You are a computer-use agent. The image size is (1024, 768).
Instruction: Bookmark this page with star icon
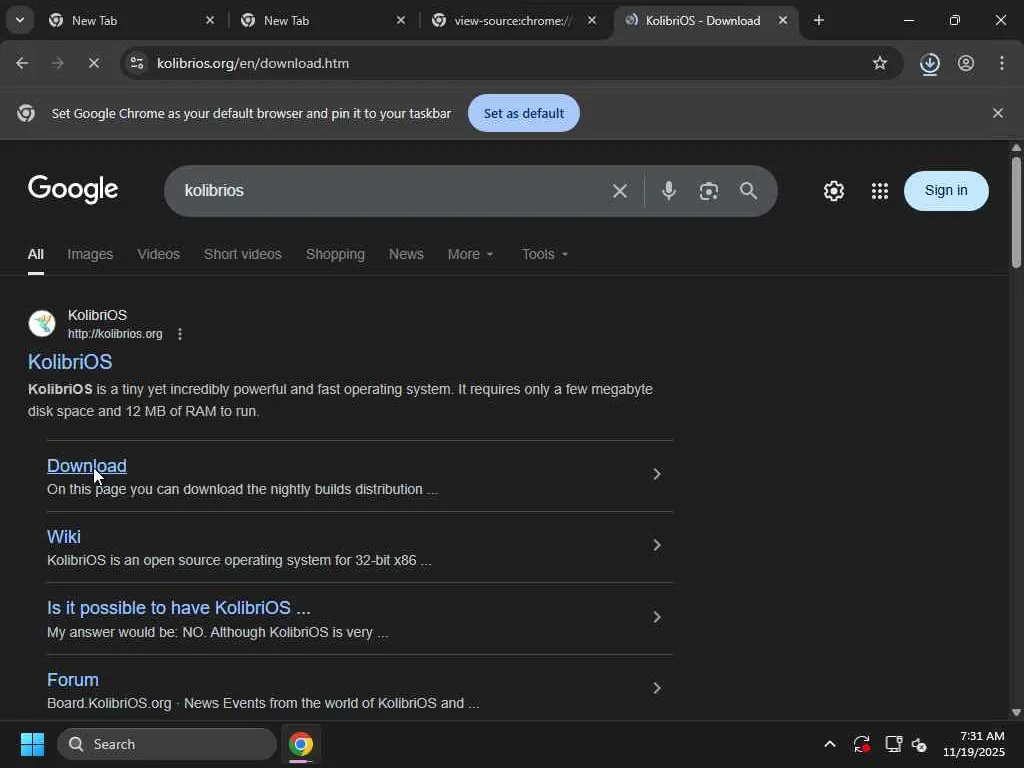pyautogui.click(x=880, y=63)
